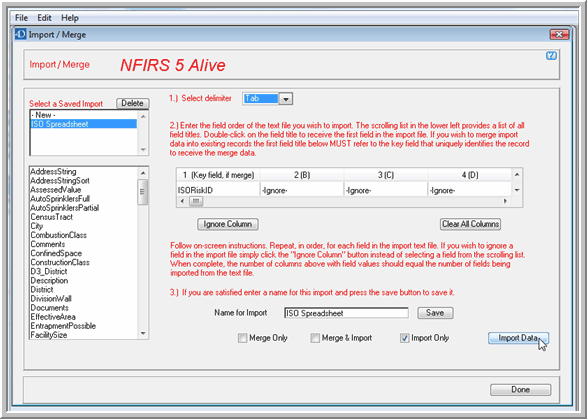Click the blue help question-mark icon

pyautogui.click(x=551, y=56)
